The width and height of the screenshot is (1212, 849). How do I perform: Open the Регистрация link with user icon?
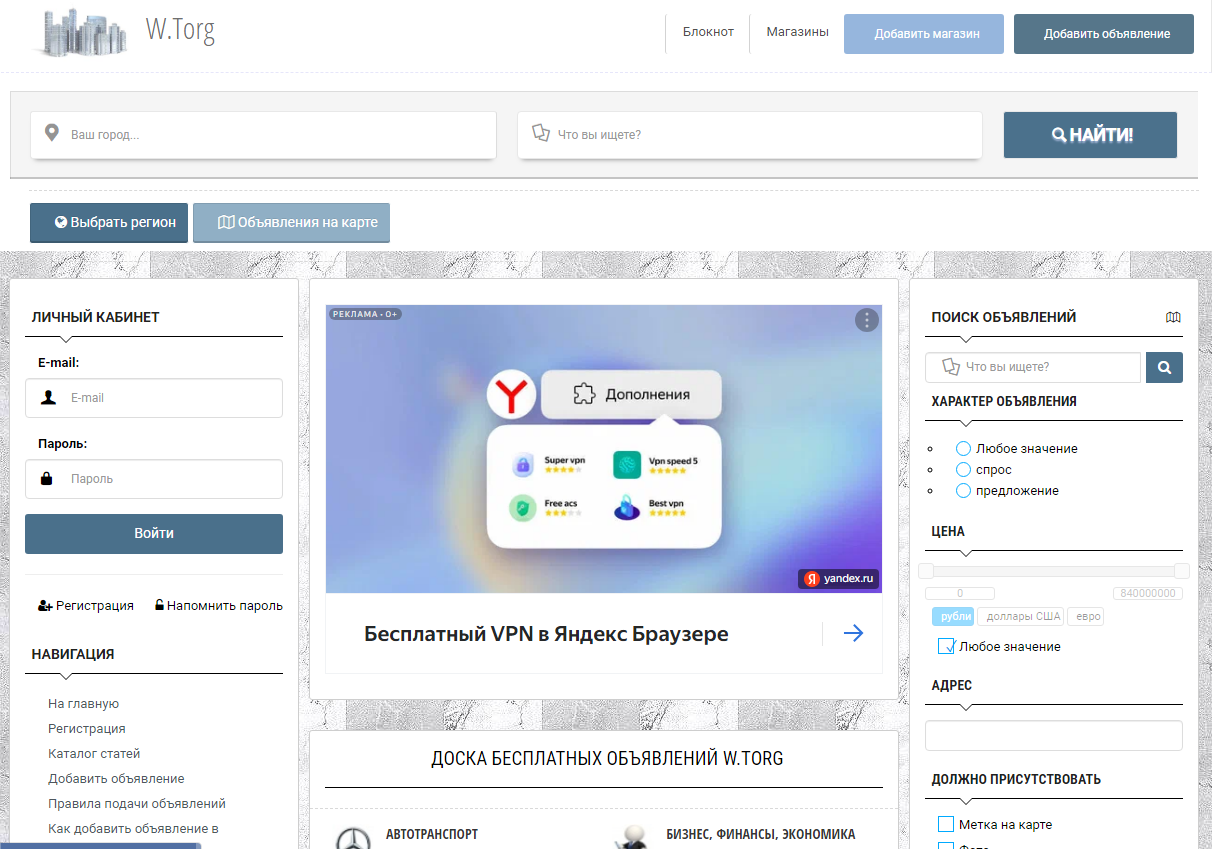[x=86, y=605]
